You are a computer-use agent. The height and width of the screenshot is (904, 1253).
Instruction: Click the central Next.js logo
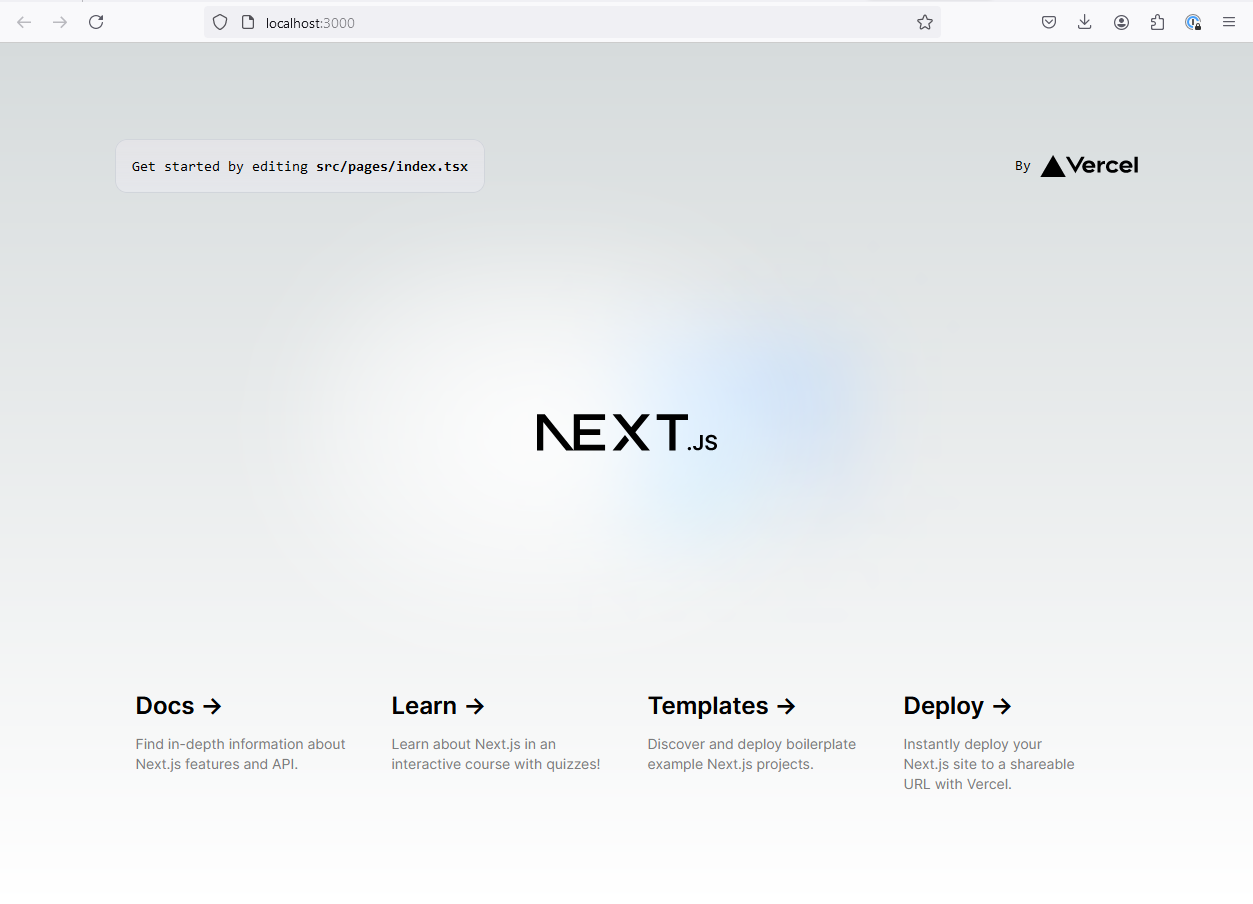626,433
